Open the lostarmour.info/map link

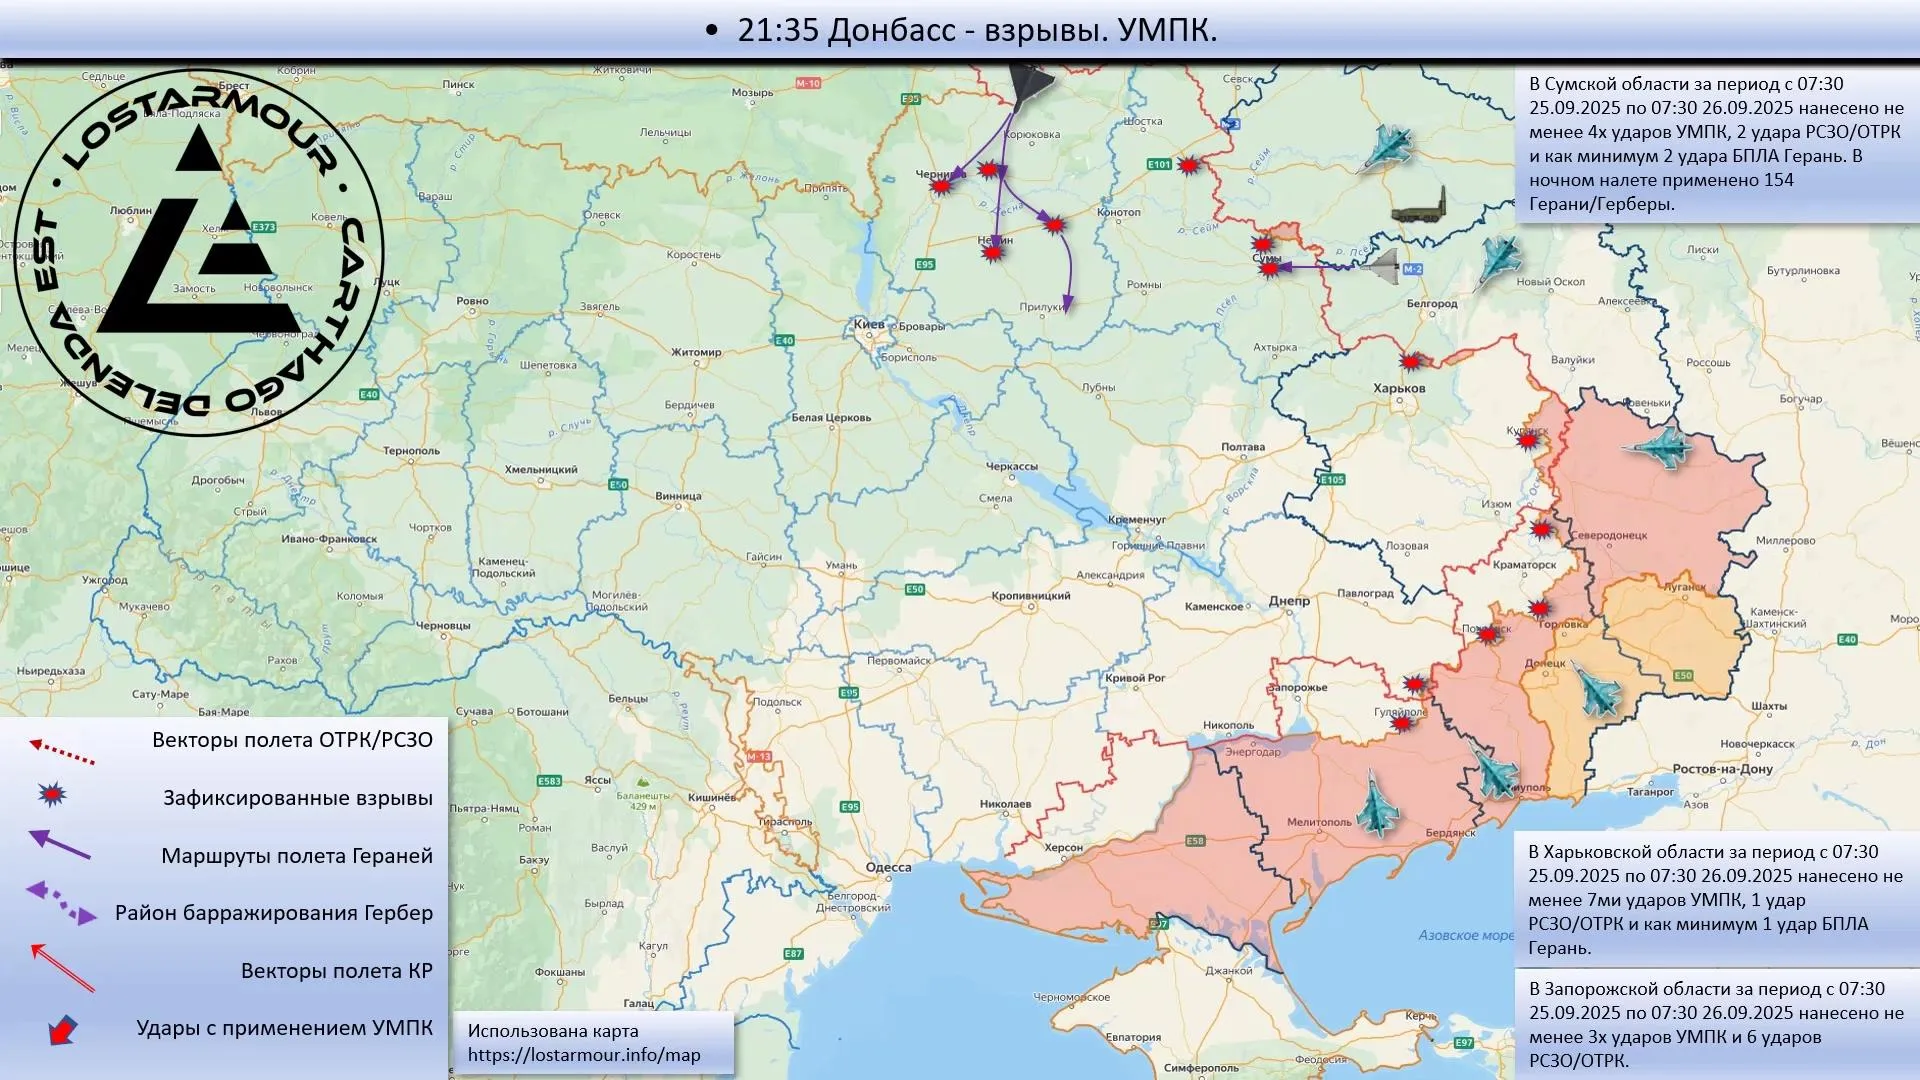(584, 1055)
